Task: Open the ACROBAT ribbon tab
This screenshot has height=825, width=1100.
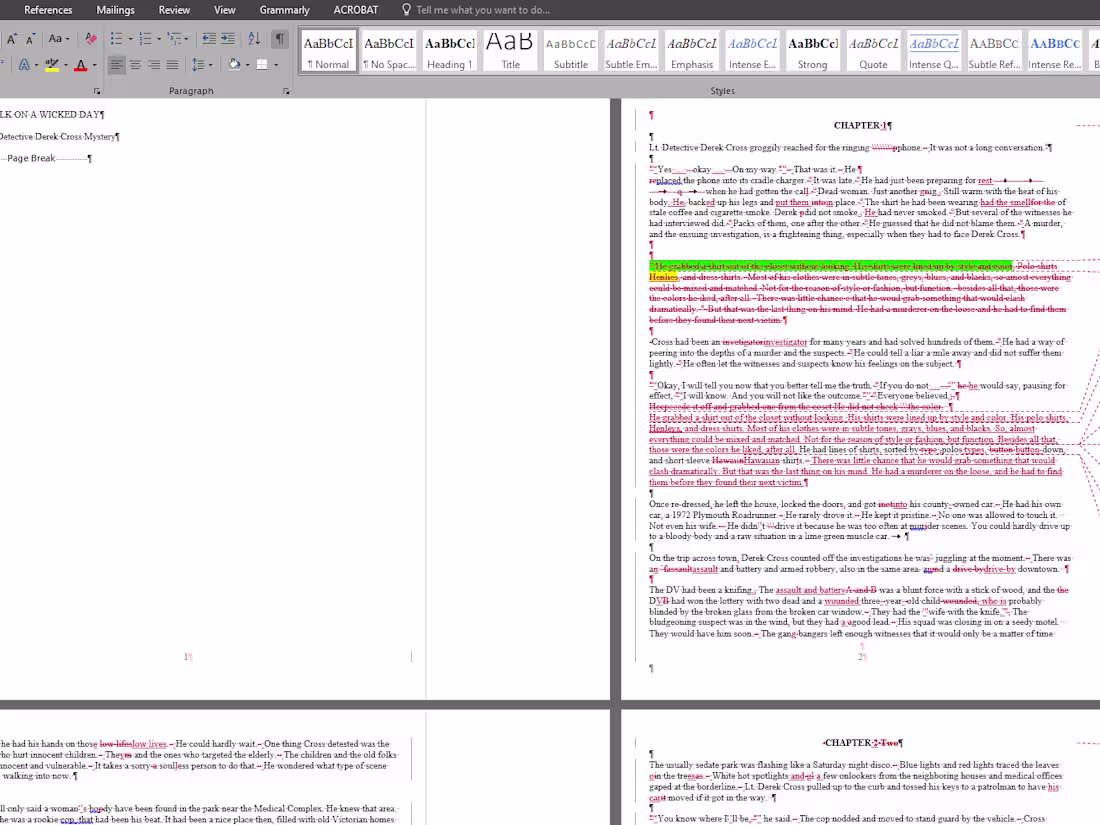Action: [x=359, y=10]
